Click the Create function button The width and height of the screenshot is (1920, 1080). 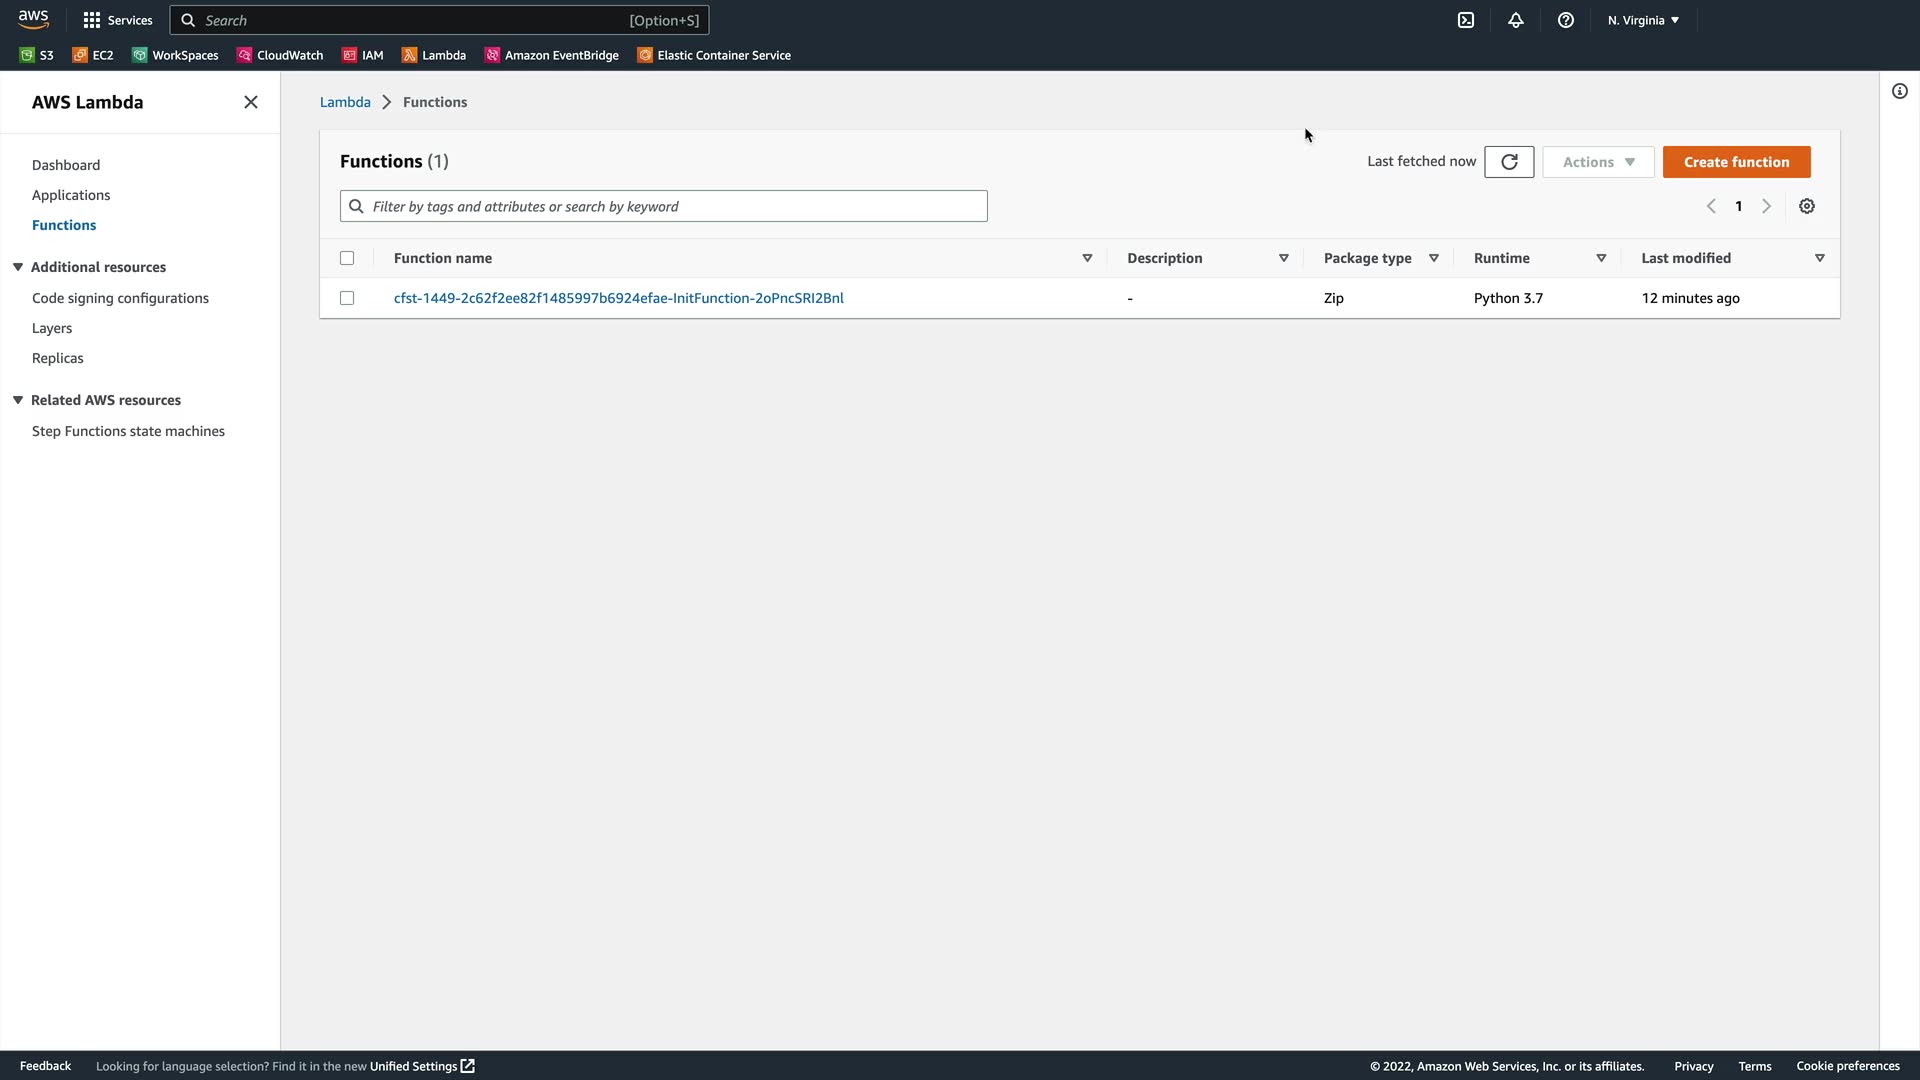click(x=1736, y=162)
